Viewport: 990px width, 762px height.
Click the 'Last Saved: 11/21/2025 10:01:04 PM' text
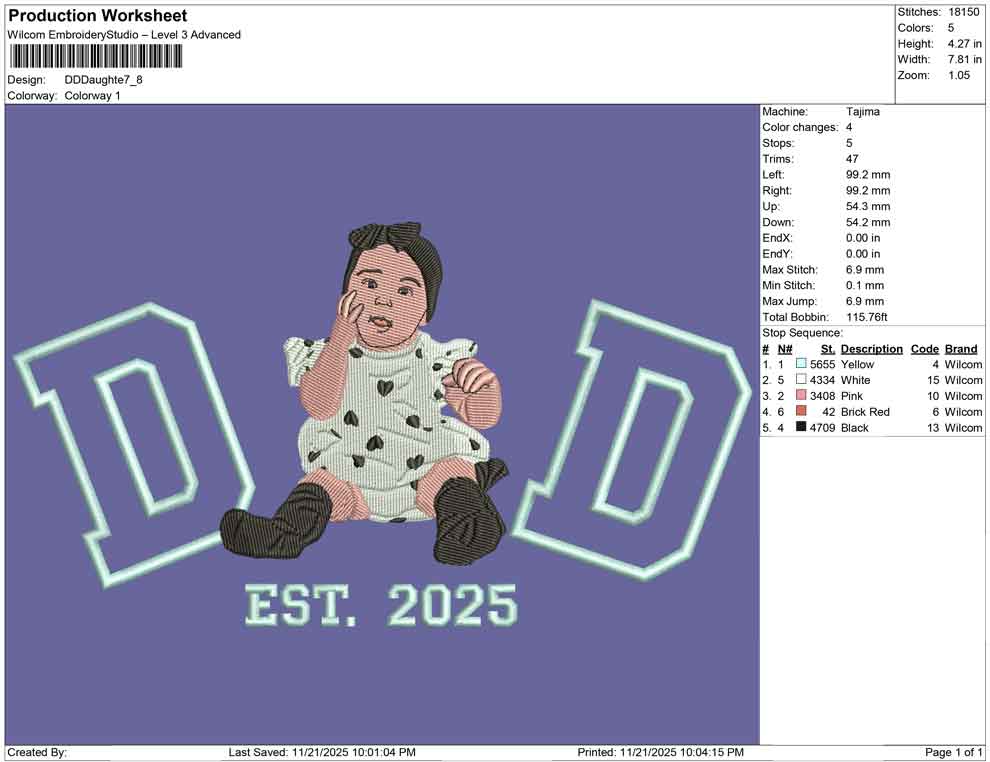click(322, 753)
